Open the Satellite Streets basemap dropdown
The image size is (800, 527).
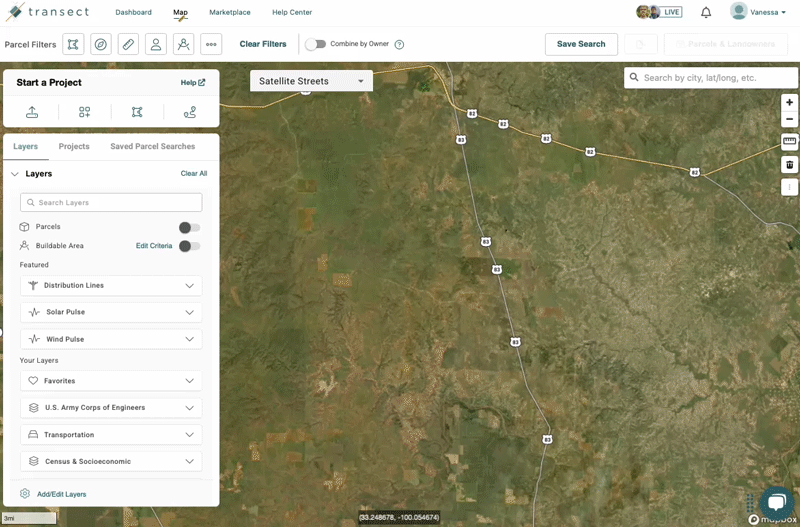(311, 81)
